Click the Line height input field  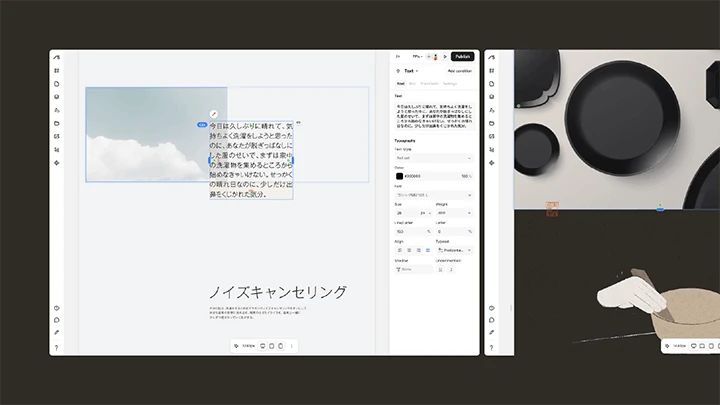[x=413, y=231]
